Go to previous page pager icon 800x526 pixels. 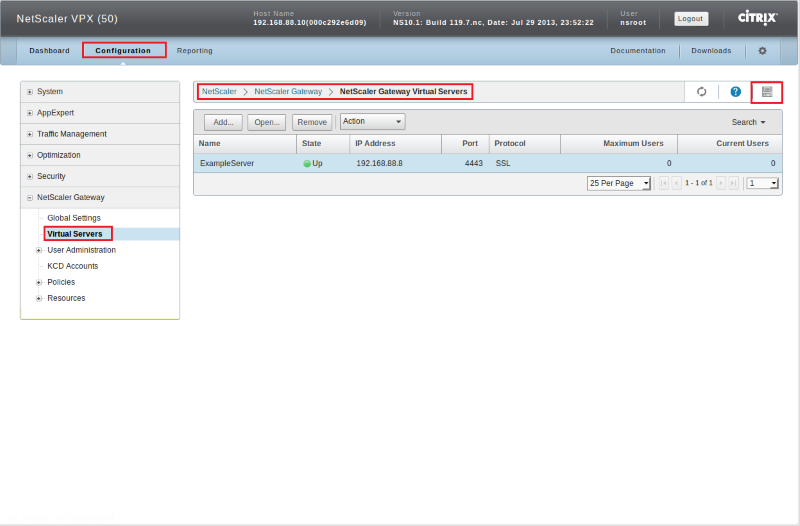coord(677,183)
